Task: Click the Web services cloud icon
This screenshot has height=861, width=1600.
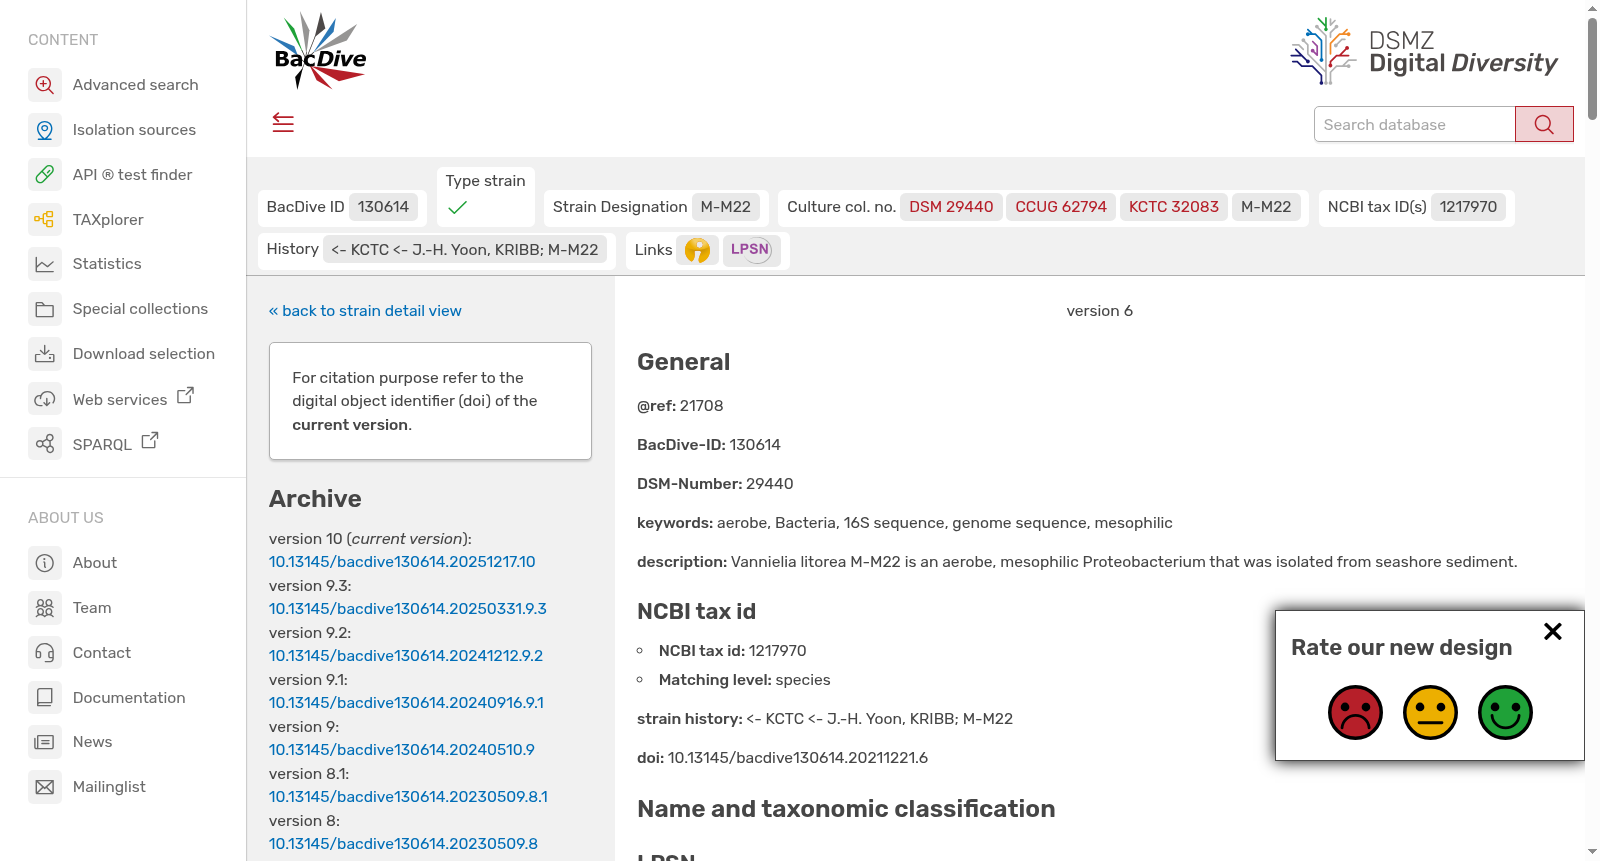Action: 45,399
